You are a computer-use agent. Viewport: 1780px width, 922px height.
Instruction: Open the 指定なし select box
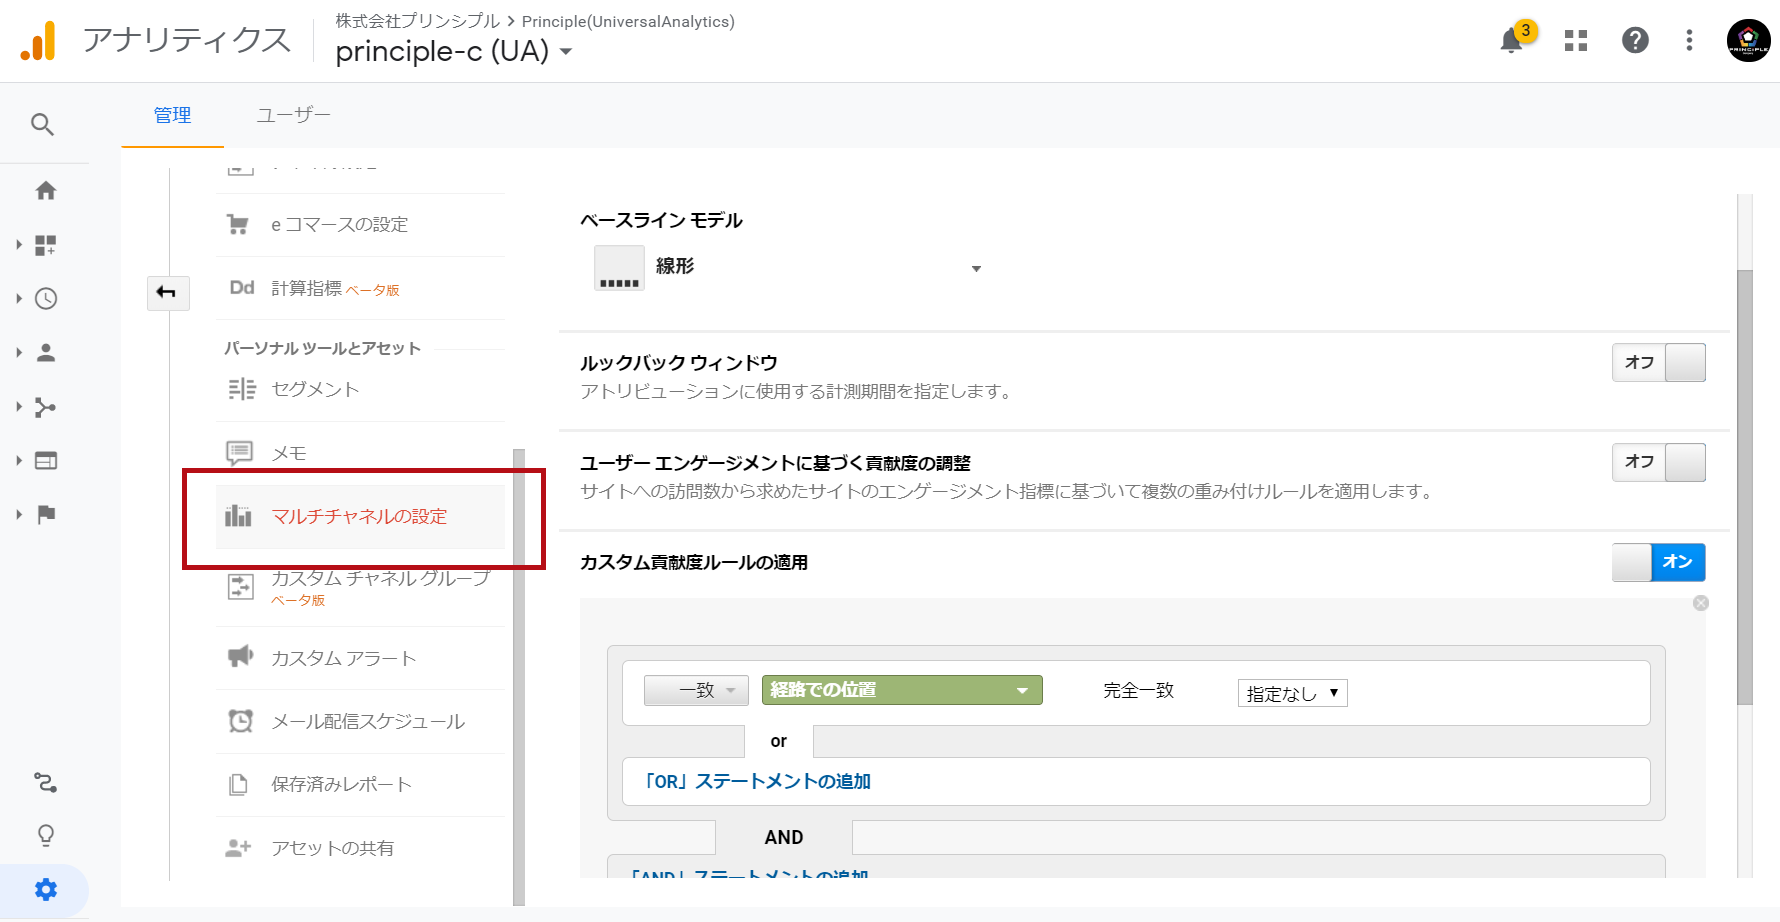[1292, 693]
